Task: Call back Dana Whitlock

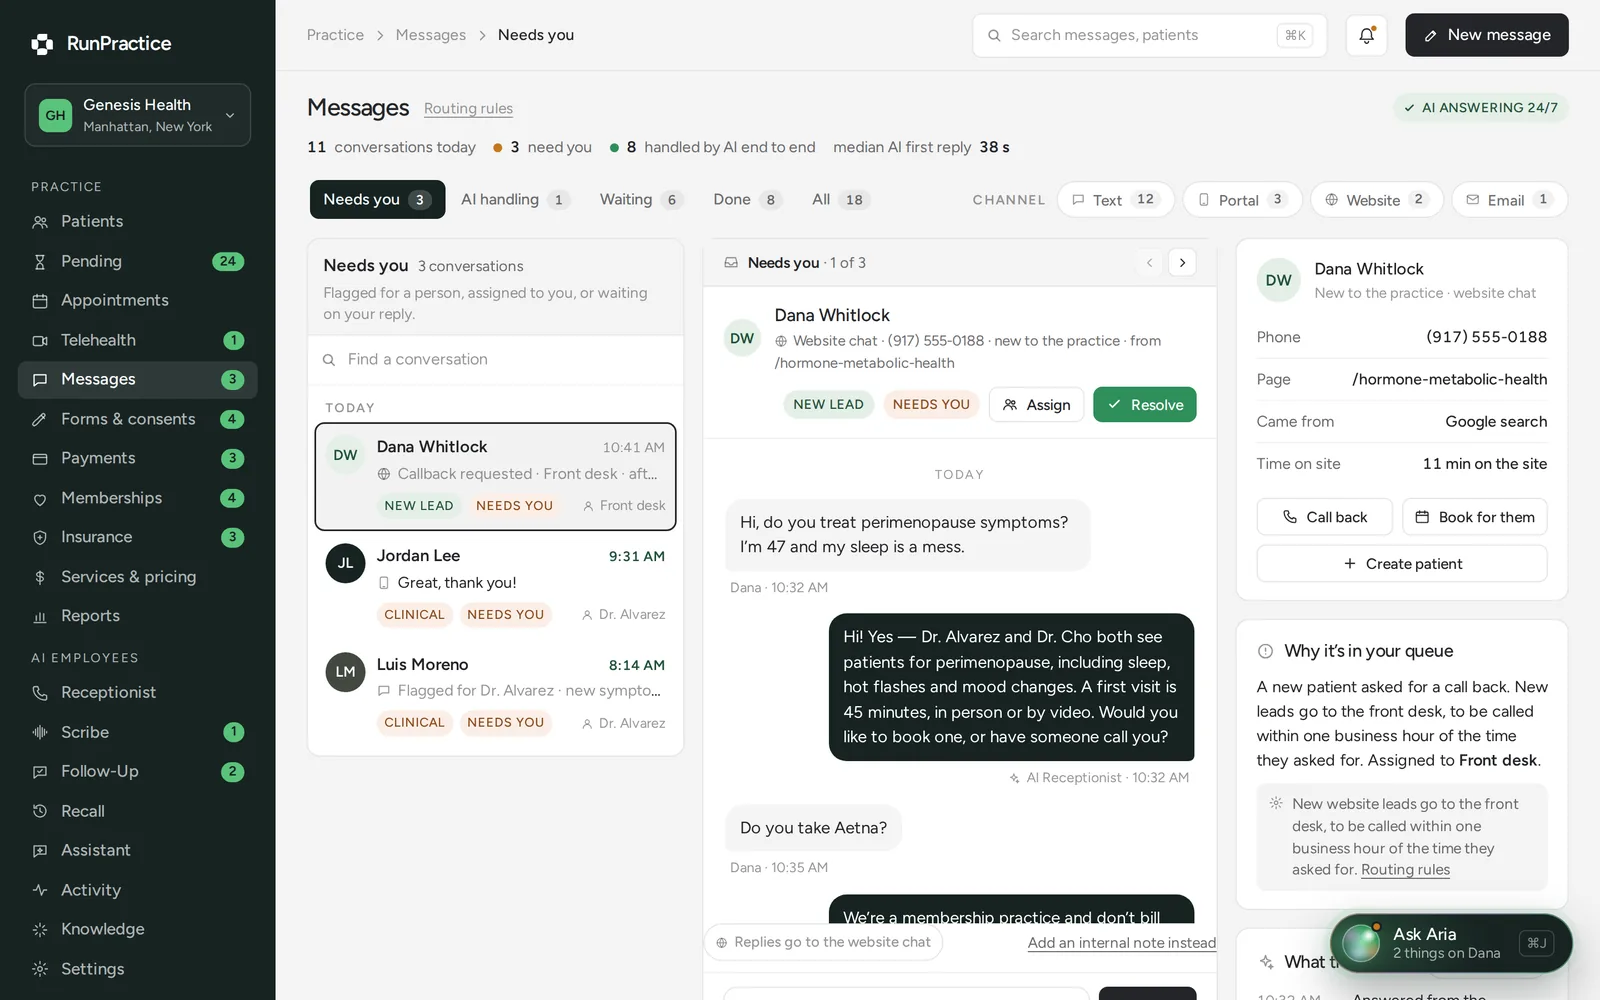Action: pos(1324,517)
